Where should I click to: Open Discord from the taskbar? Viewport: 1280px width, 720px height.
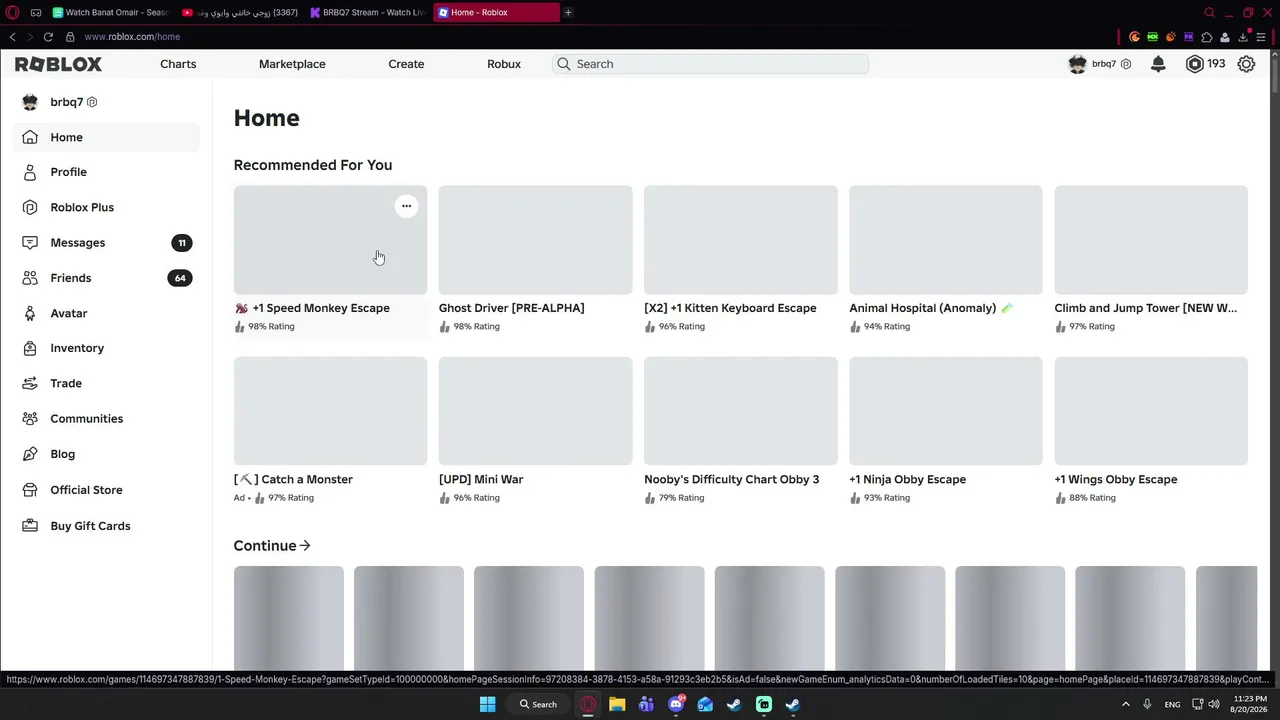(676, 704)
